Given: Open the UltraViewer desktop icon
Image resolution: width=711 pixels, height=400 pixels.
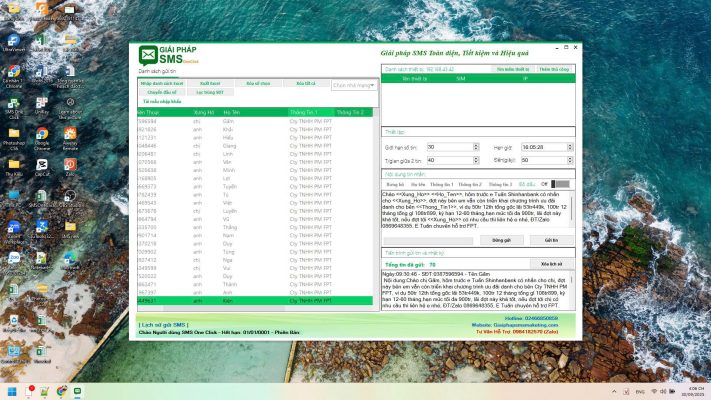Looking at the screenshot, I should pos(13,40).
